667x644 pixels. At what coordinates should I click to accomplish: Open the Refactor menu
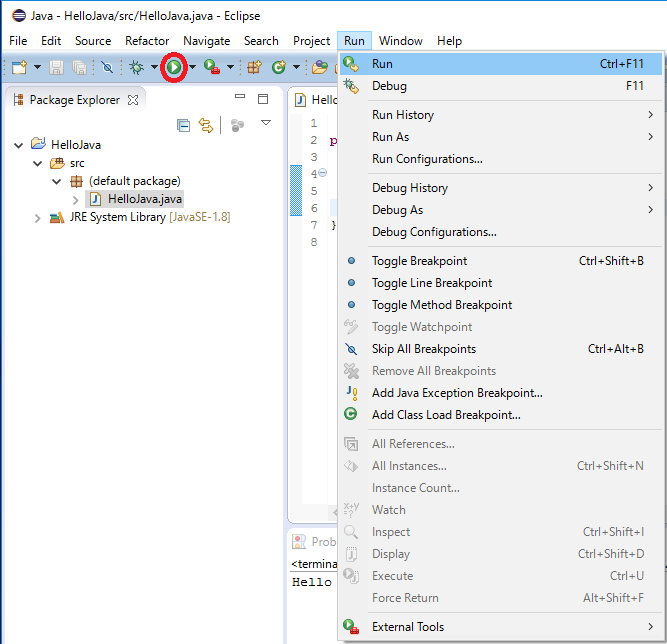point(147,41)
